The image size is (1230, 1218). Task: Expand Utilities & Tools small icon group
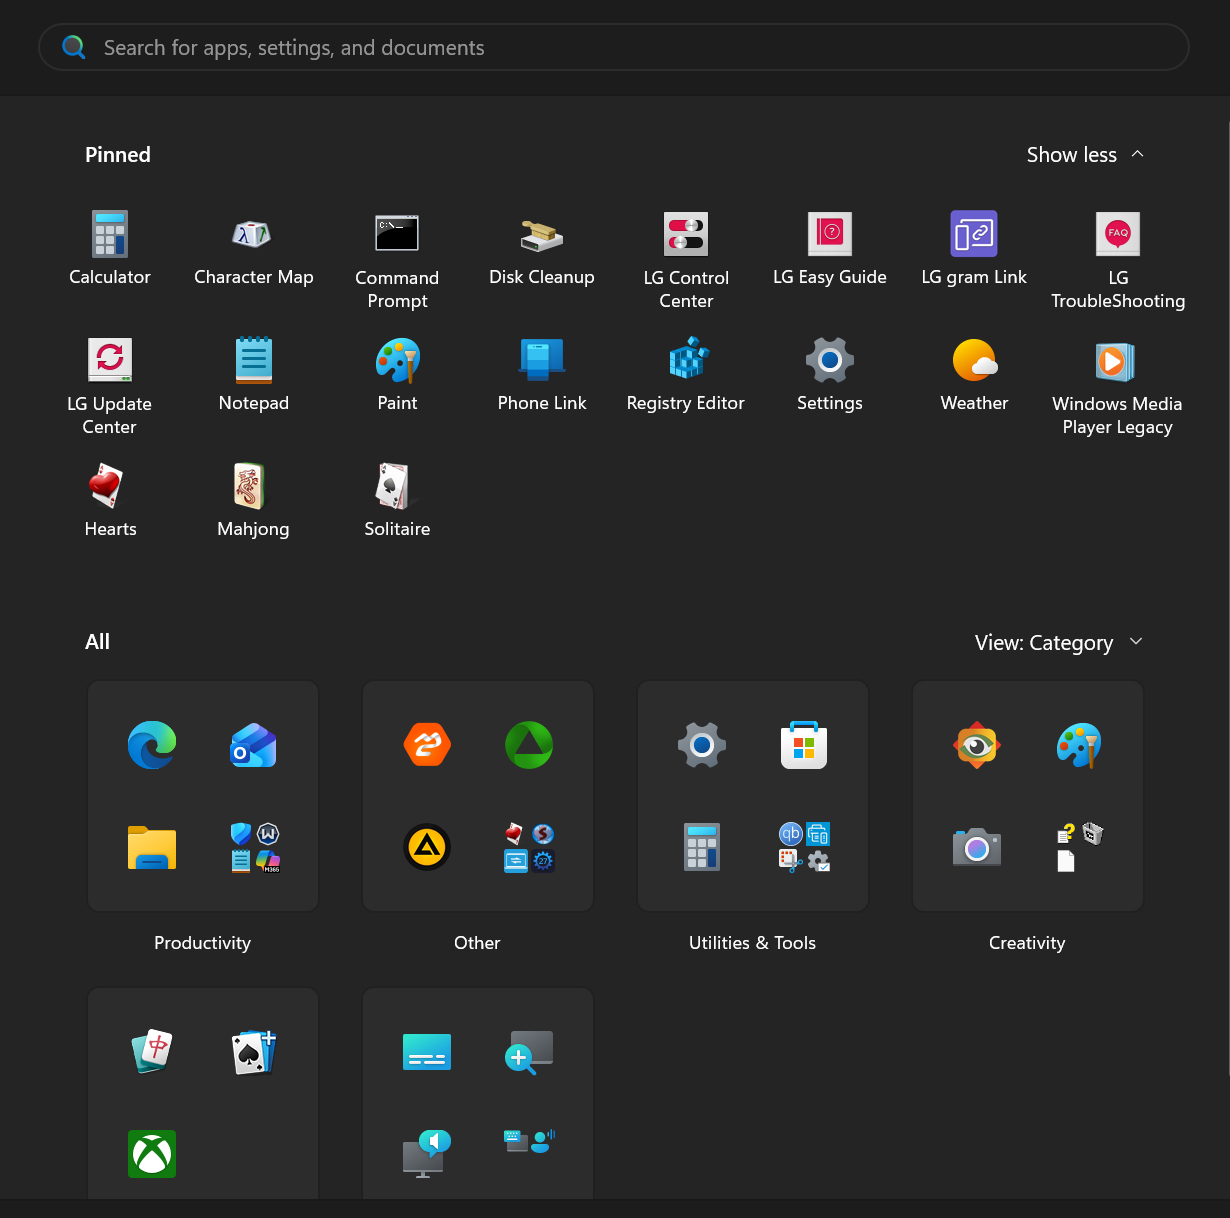(x=804, y=847)
